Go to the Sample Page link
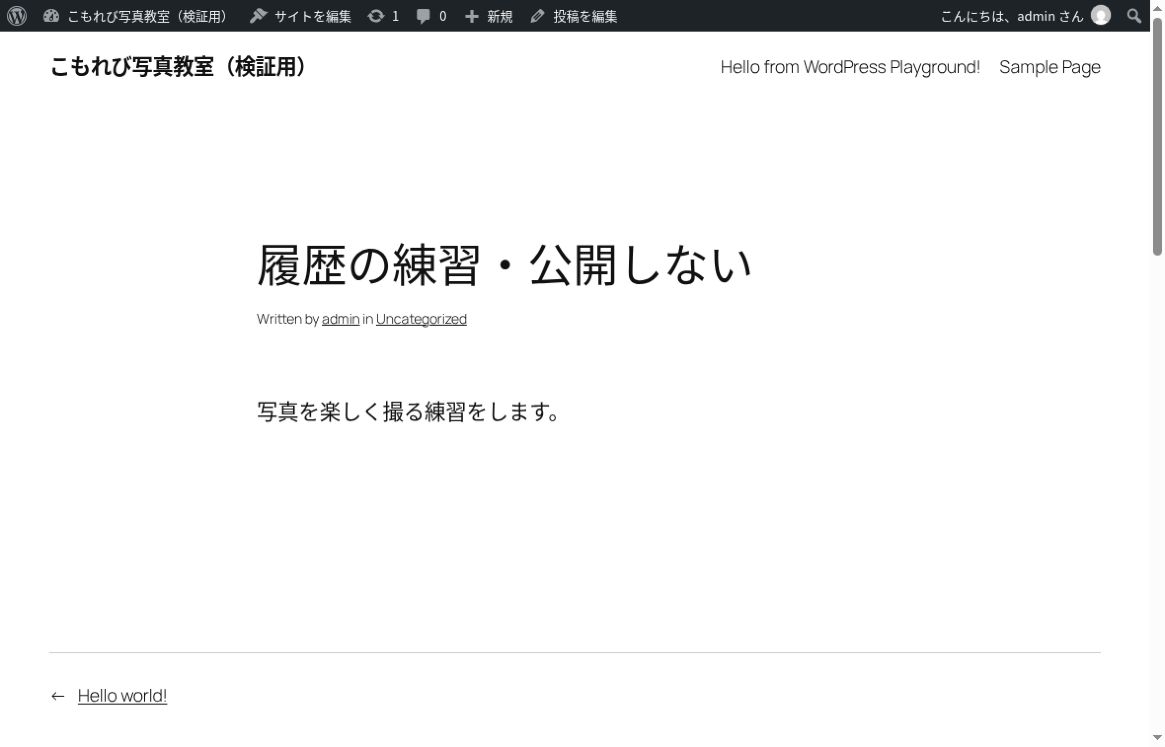Viewport: 1165px width, 747px height. [x=1050, y=67]
